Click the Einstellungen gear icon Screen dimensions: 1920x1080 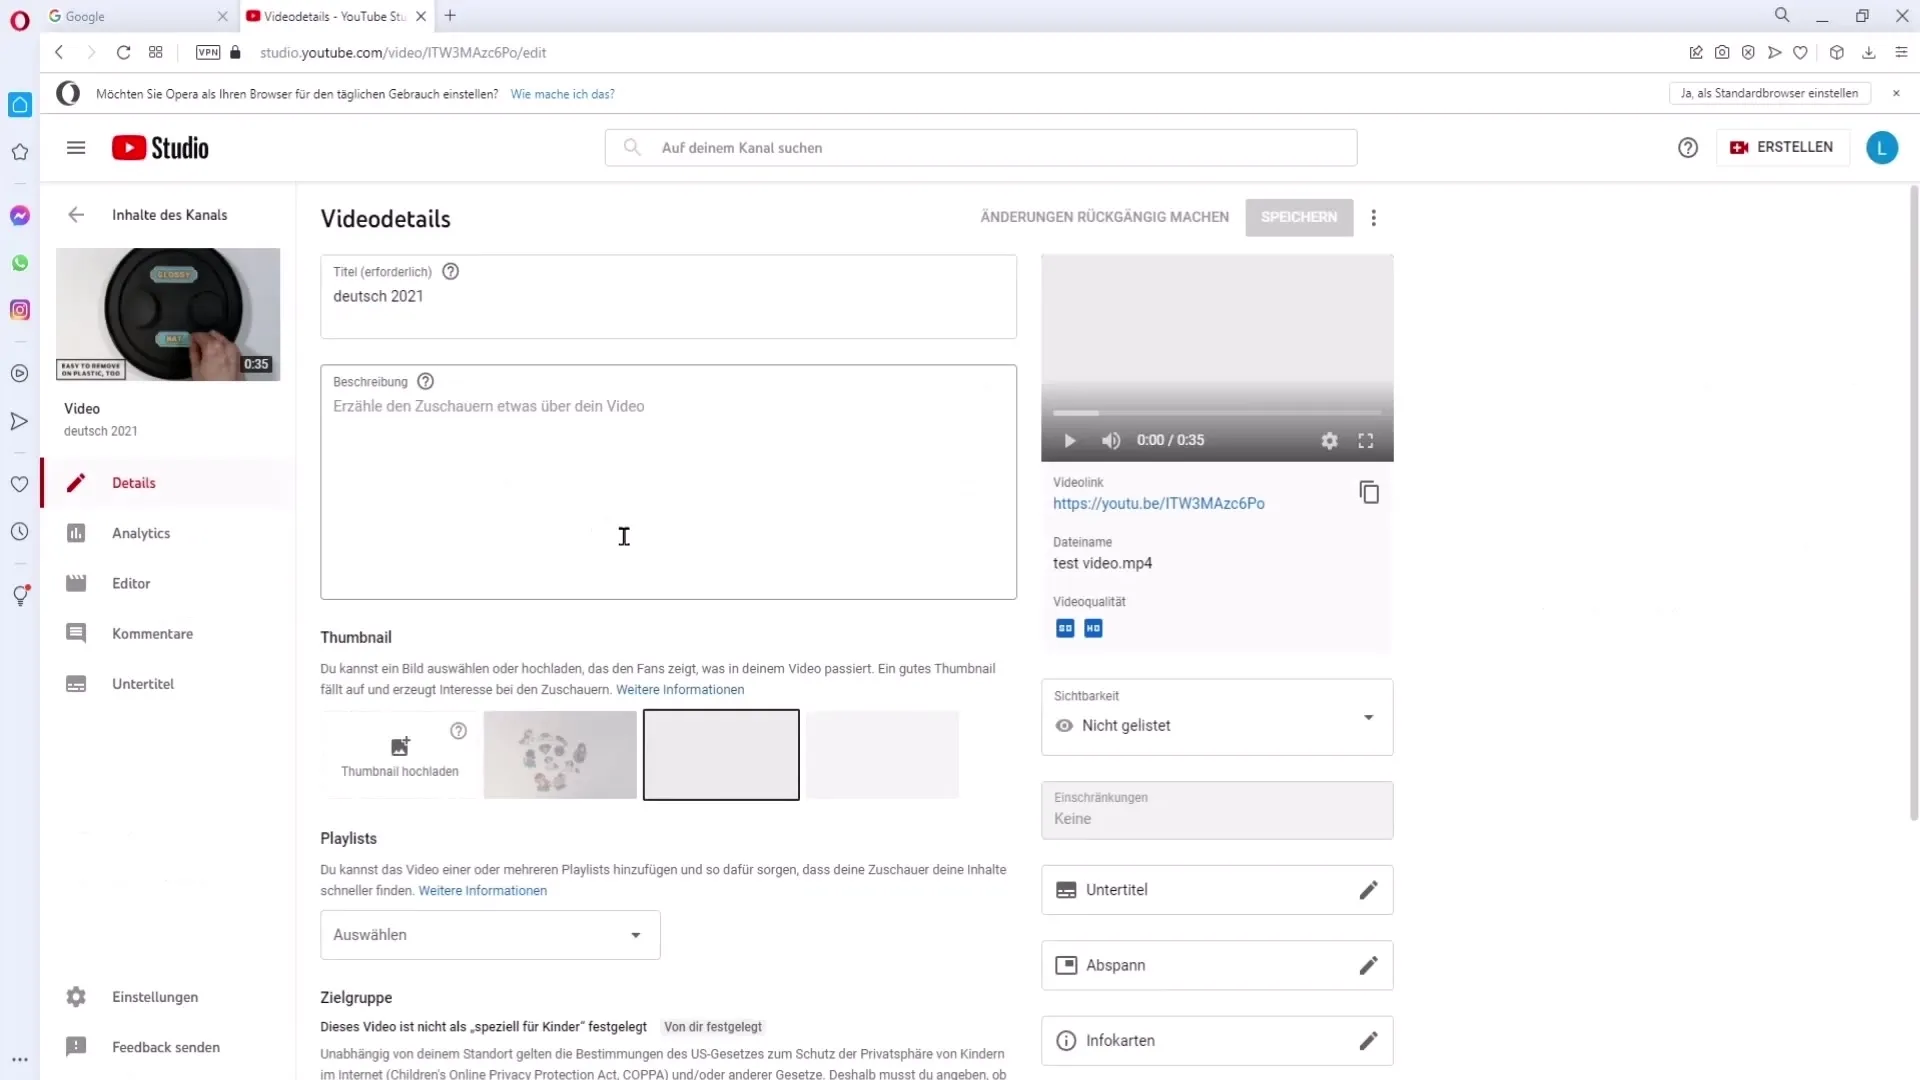(74, 997)
